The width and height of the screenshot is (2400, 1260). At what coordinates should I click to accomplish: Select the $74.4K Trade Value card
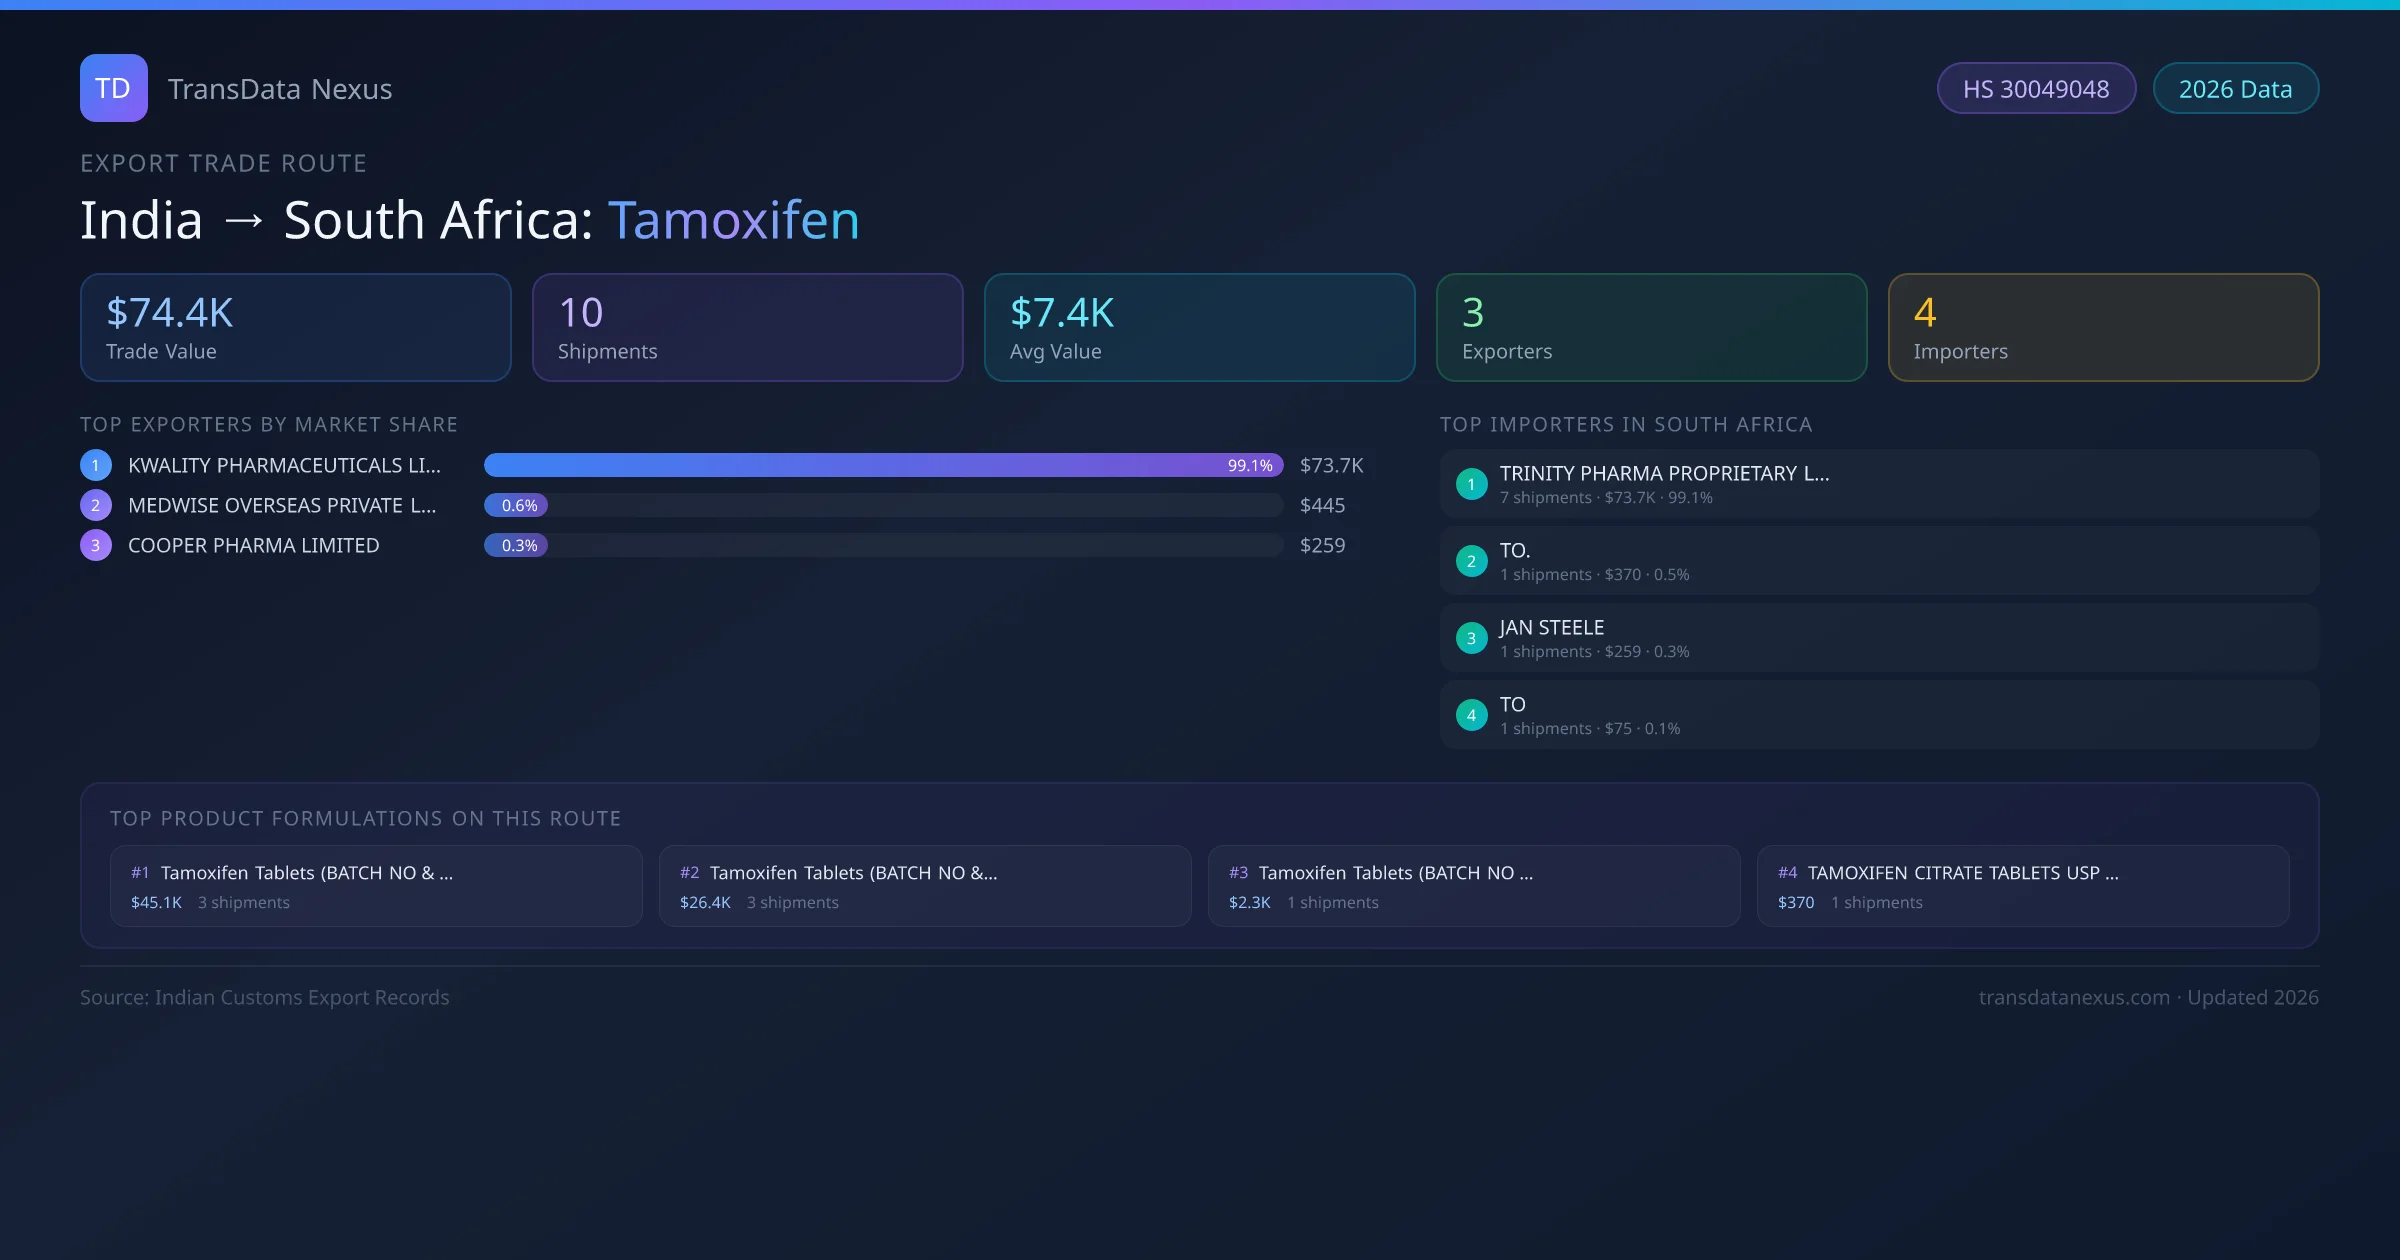295,327
